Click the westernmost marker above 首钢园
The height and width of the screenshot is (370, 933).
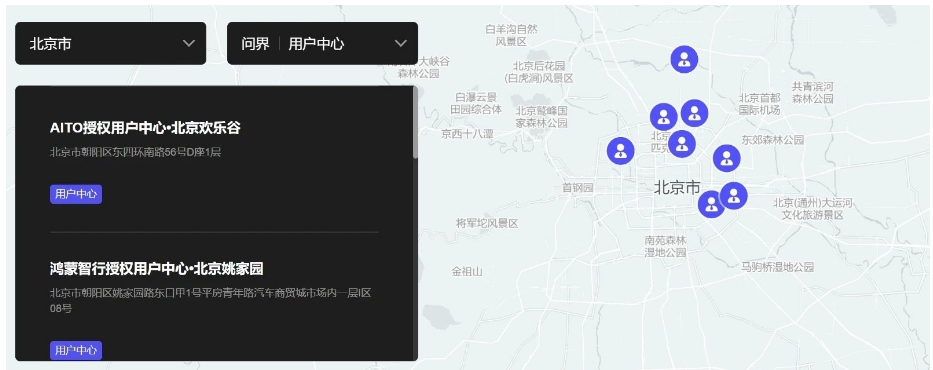point(621,151)
